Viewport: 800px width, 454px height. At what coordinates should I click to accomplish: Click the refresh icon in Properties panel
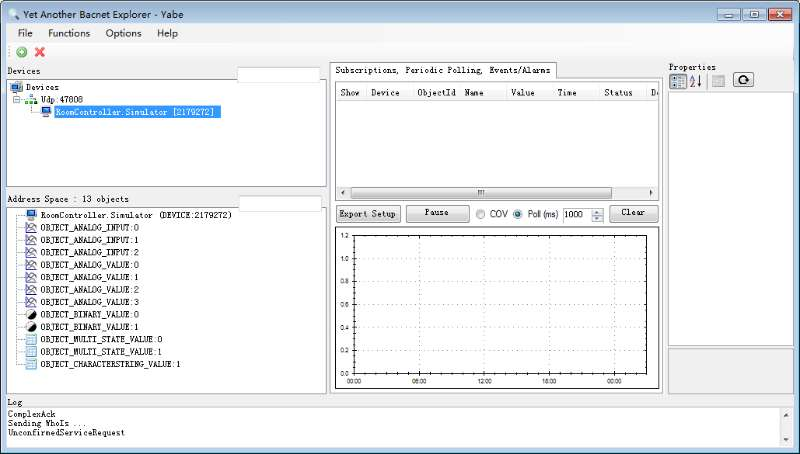tap(742, 81)
